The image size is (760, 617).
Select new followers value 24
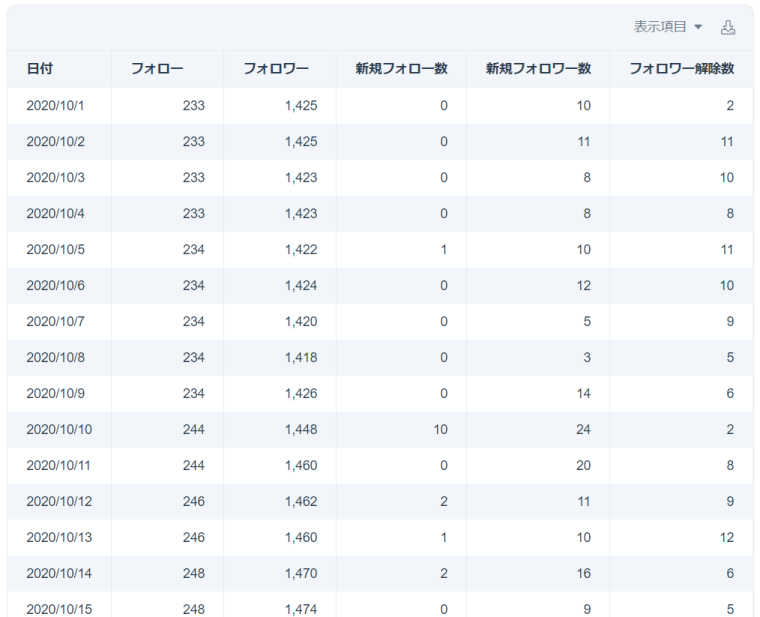click(x=582, y=430)
